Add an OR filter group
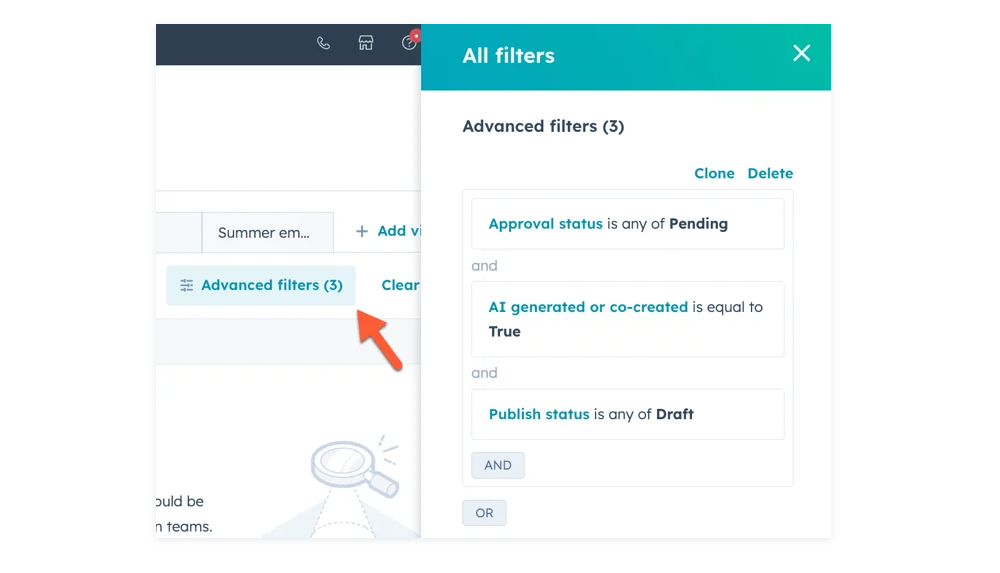The image size is (1000, 573). 484,513
